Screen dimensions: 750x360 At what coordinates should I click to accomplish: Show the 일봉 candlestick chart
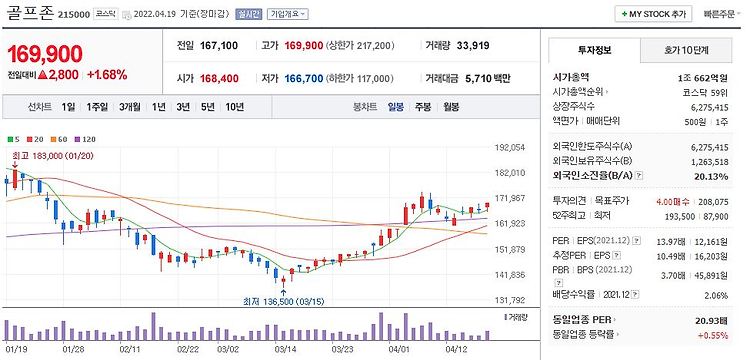[396, 107]
